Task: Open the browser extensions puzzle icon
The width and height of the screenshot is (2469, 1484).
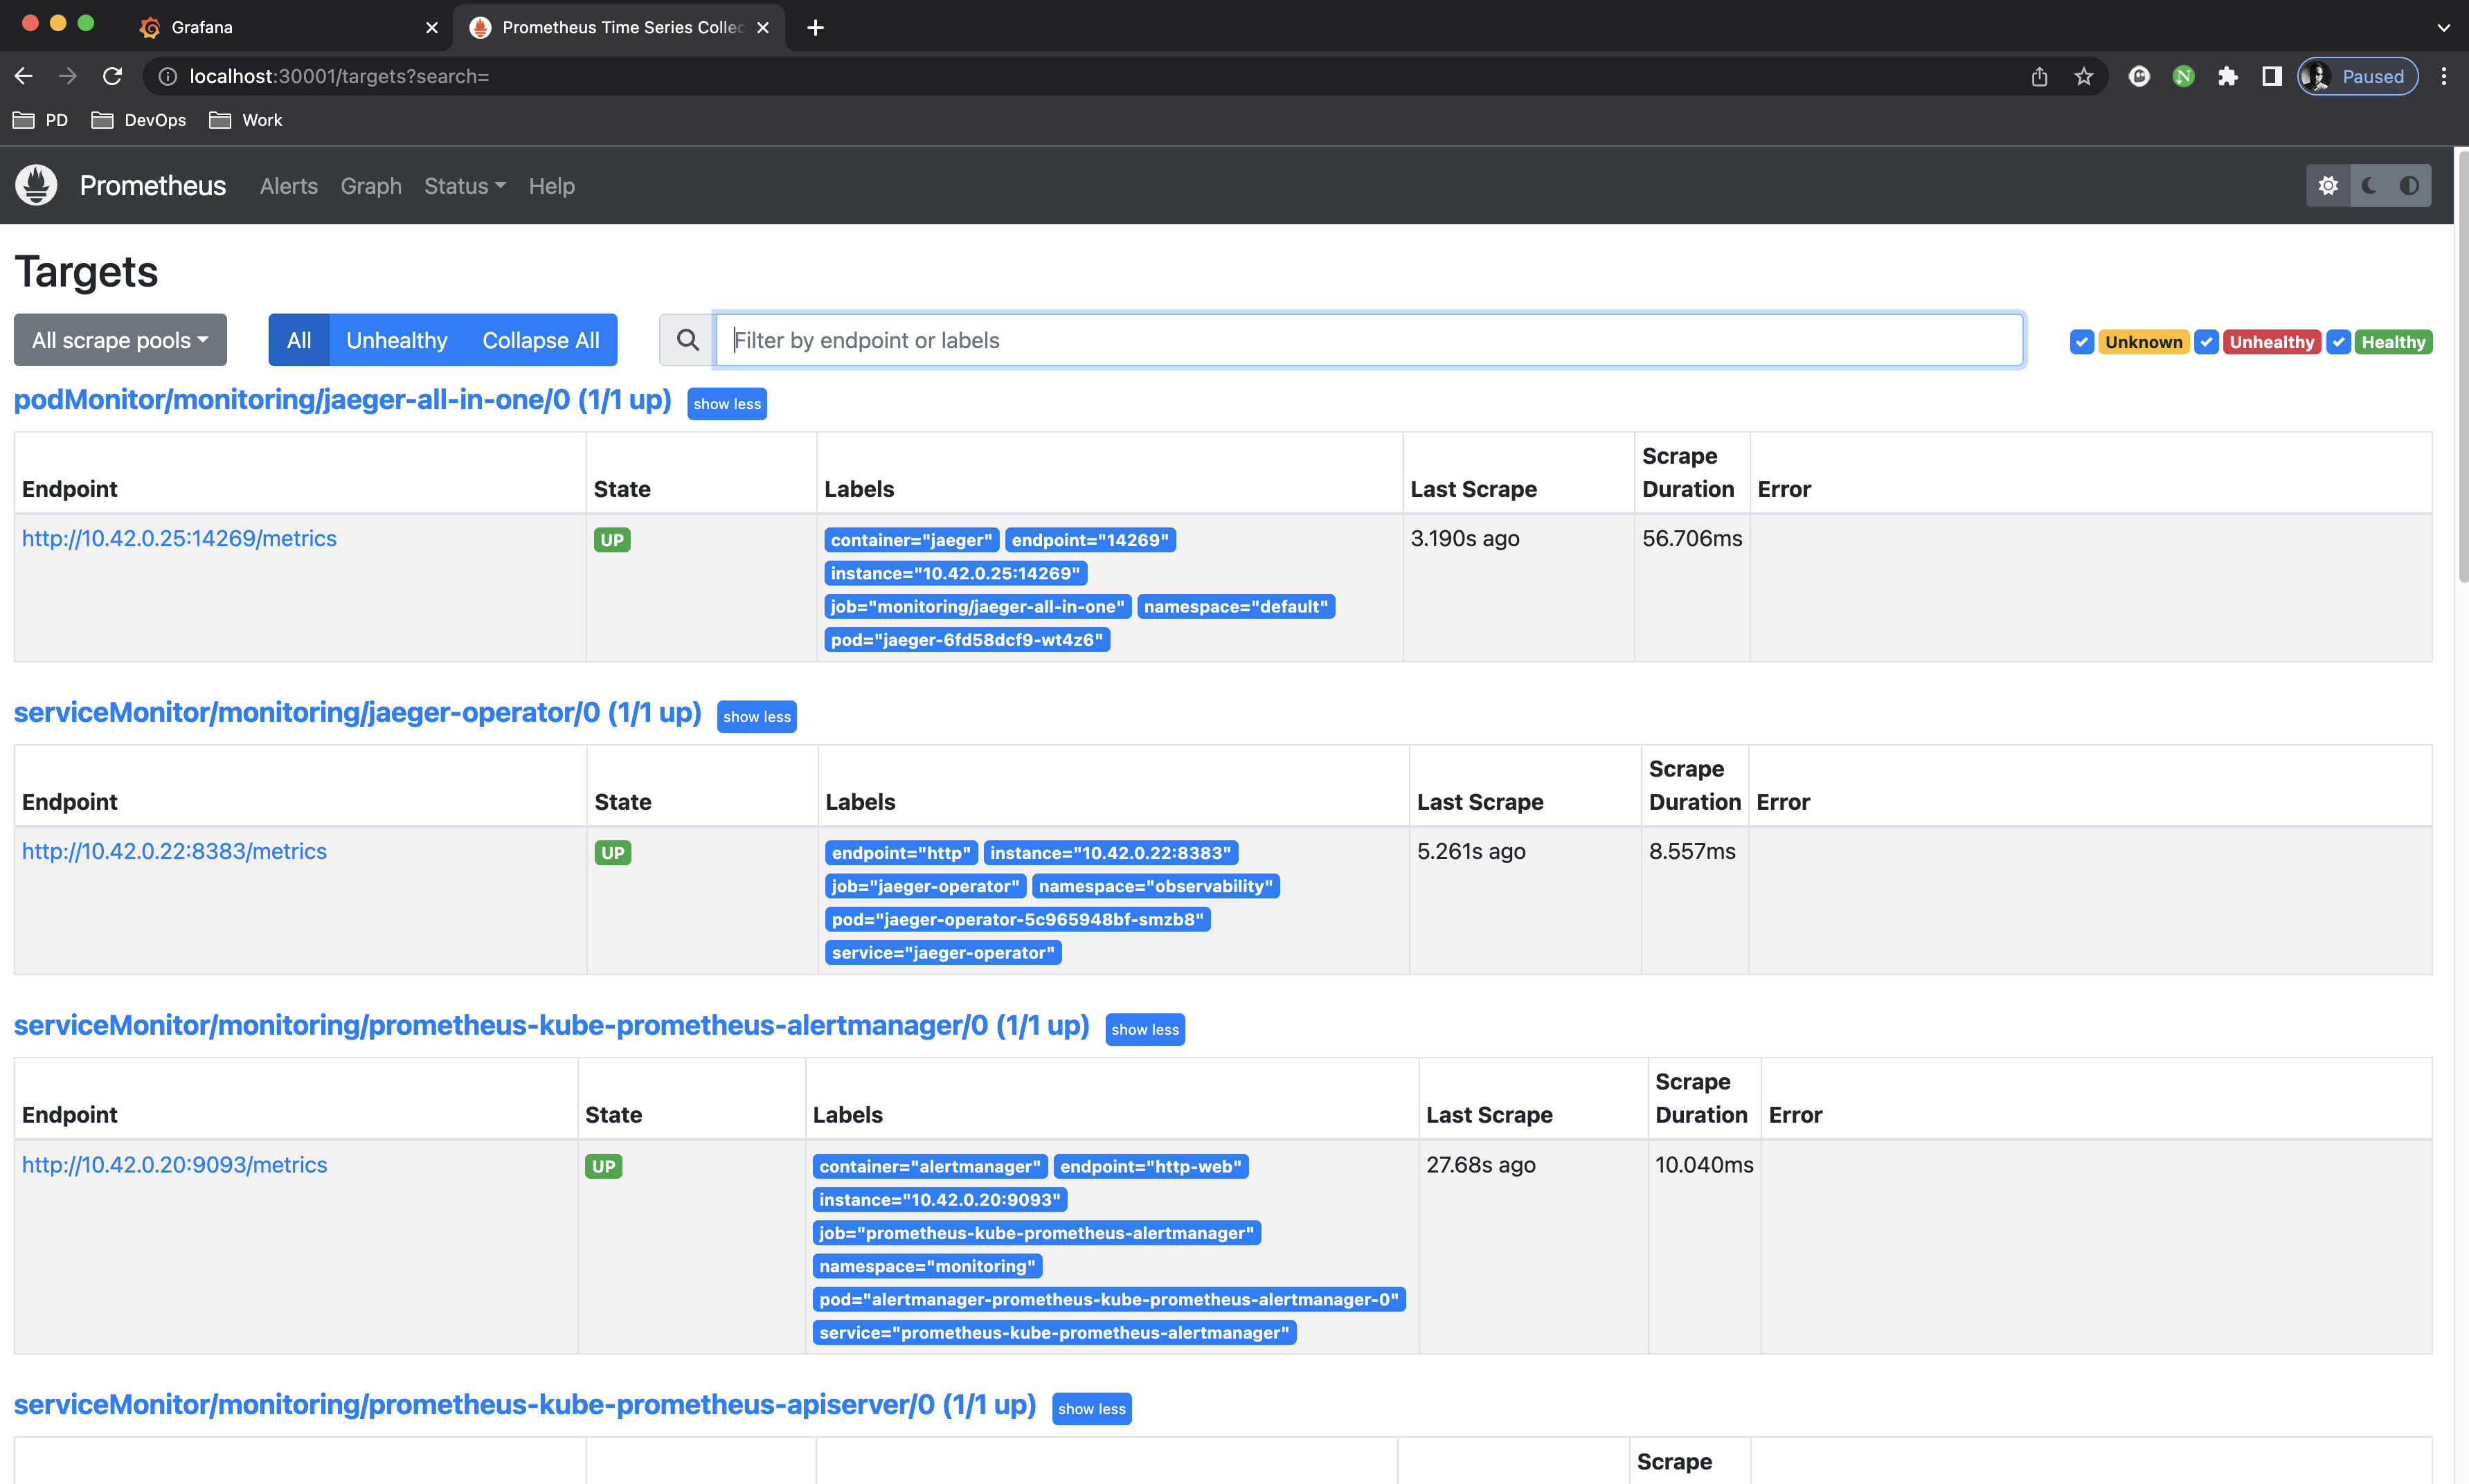Action: pyautogui.click(x=2227, y=77)
